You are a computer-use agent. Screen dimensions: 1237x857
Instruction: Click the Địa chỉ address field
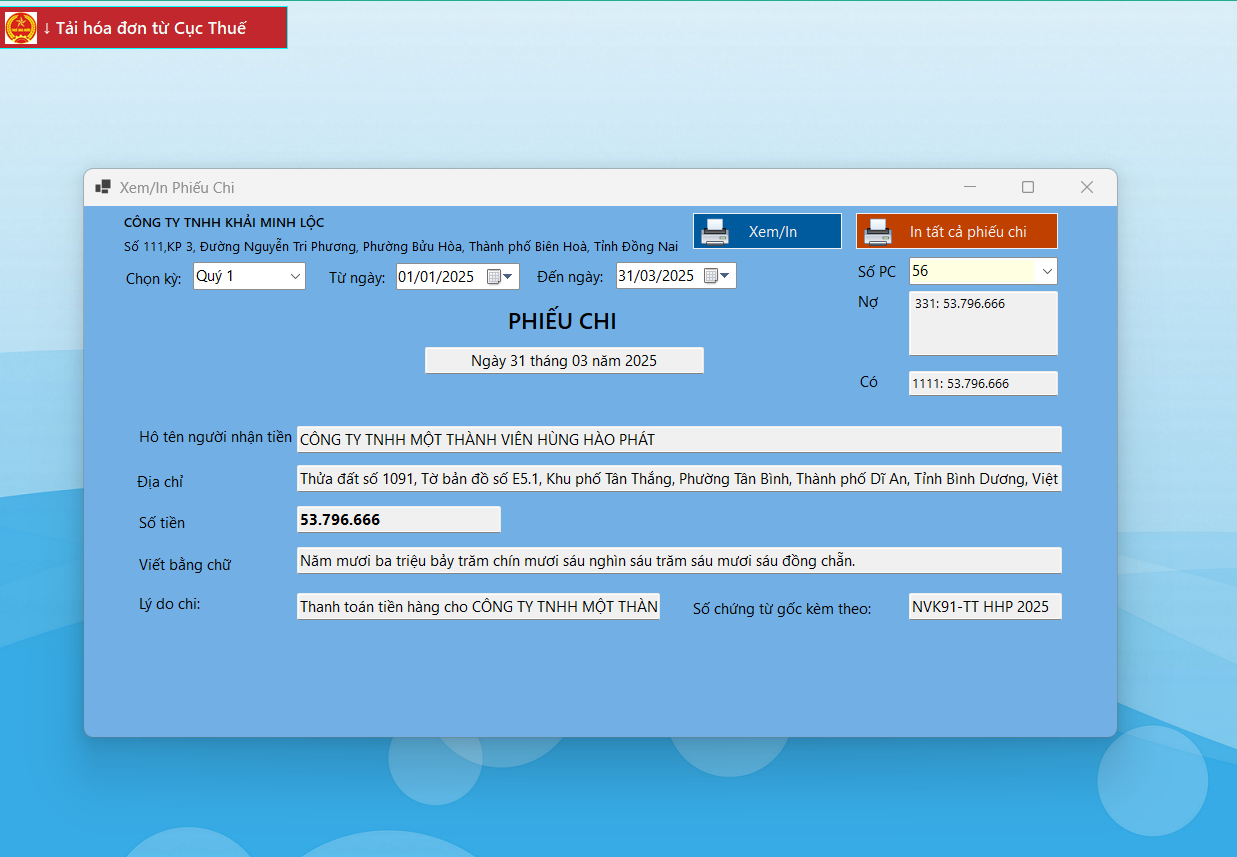coord(679,479)
